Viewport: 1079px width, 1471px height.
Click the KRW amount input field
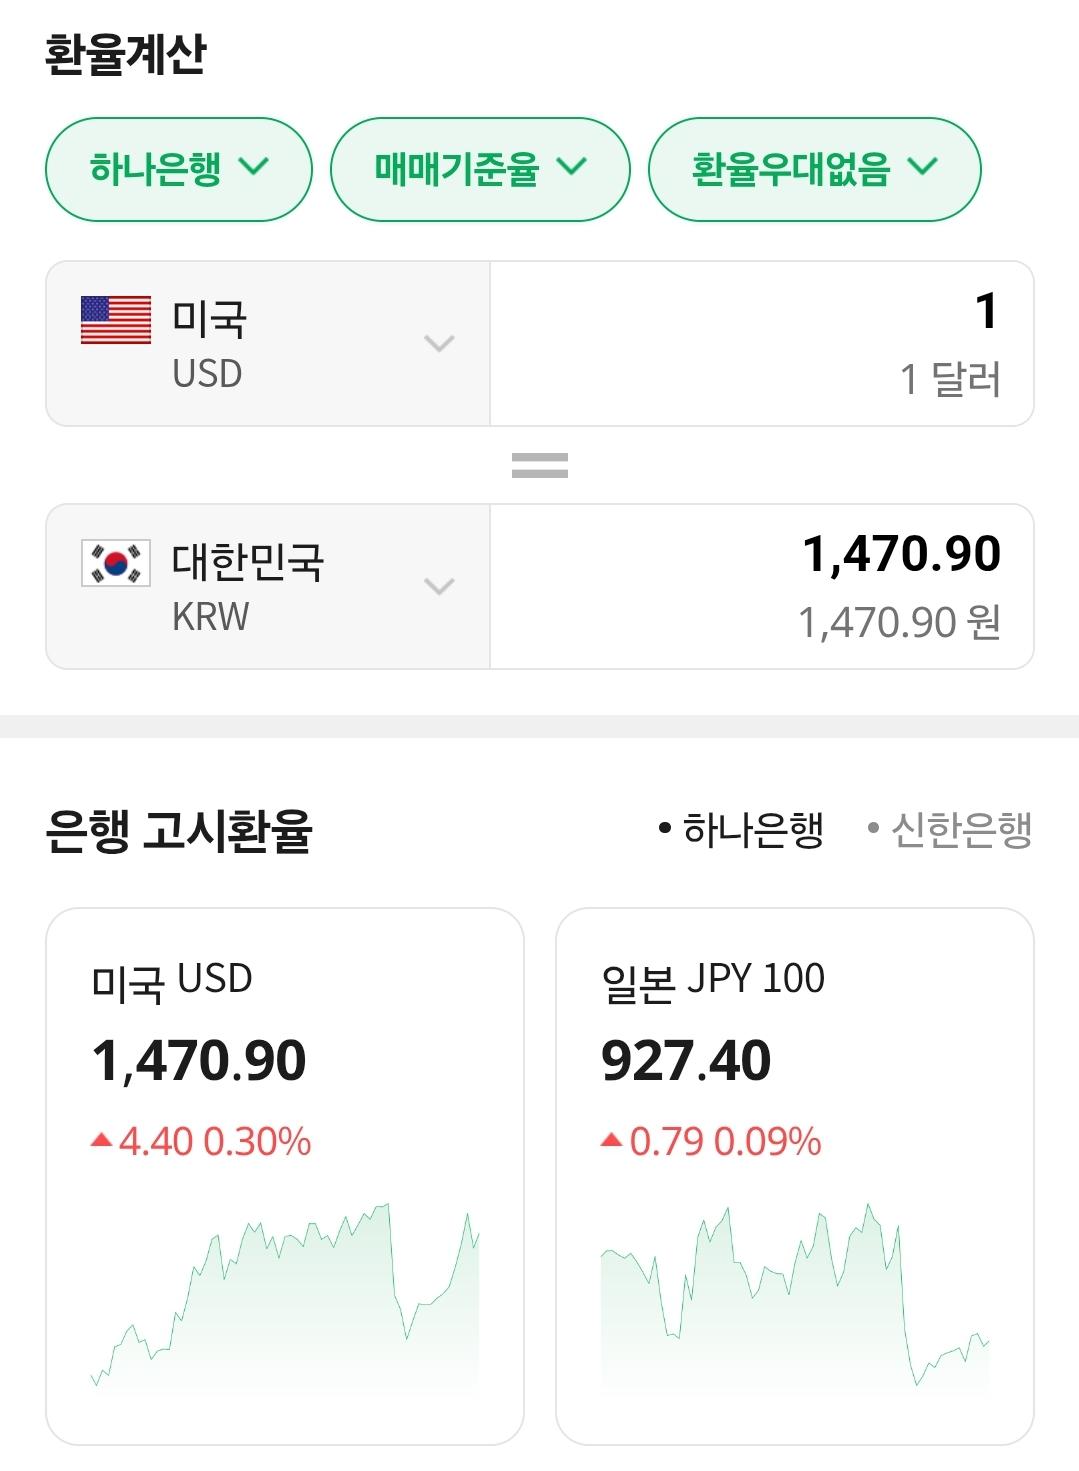click(x=760, y=586)
